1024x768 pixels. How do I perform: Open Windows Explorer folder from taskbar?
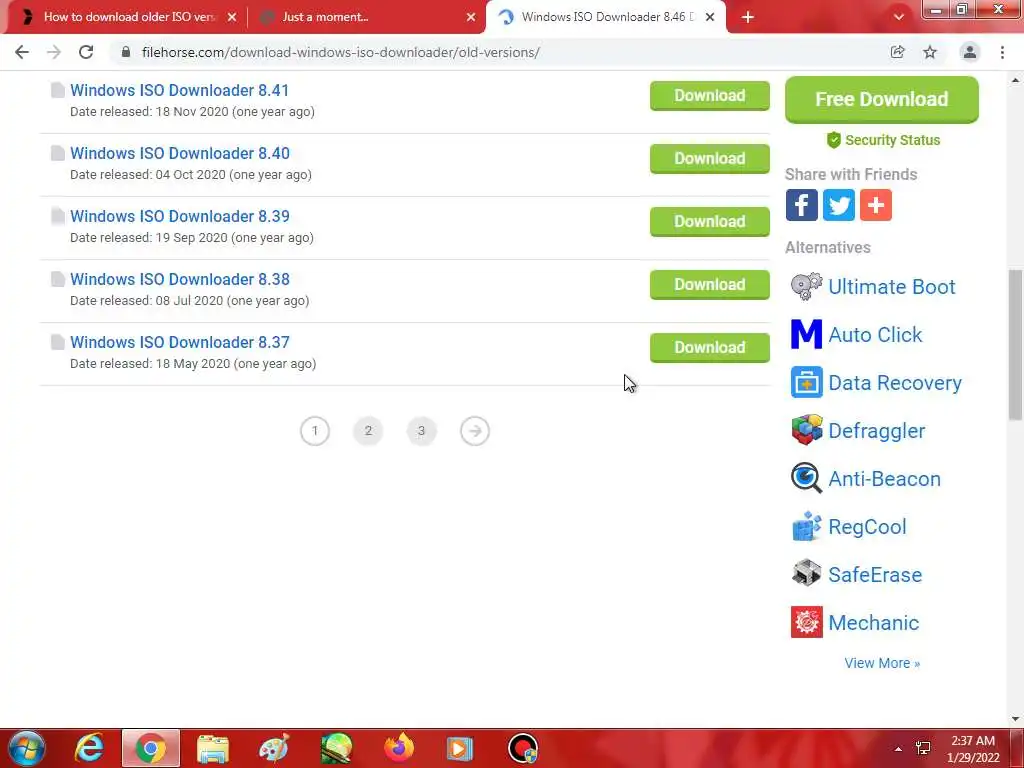(x=213, y=748)
